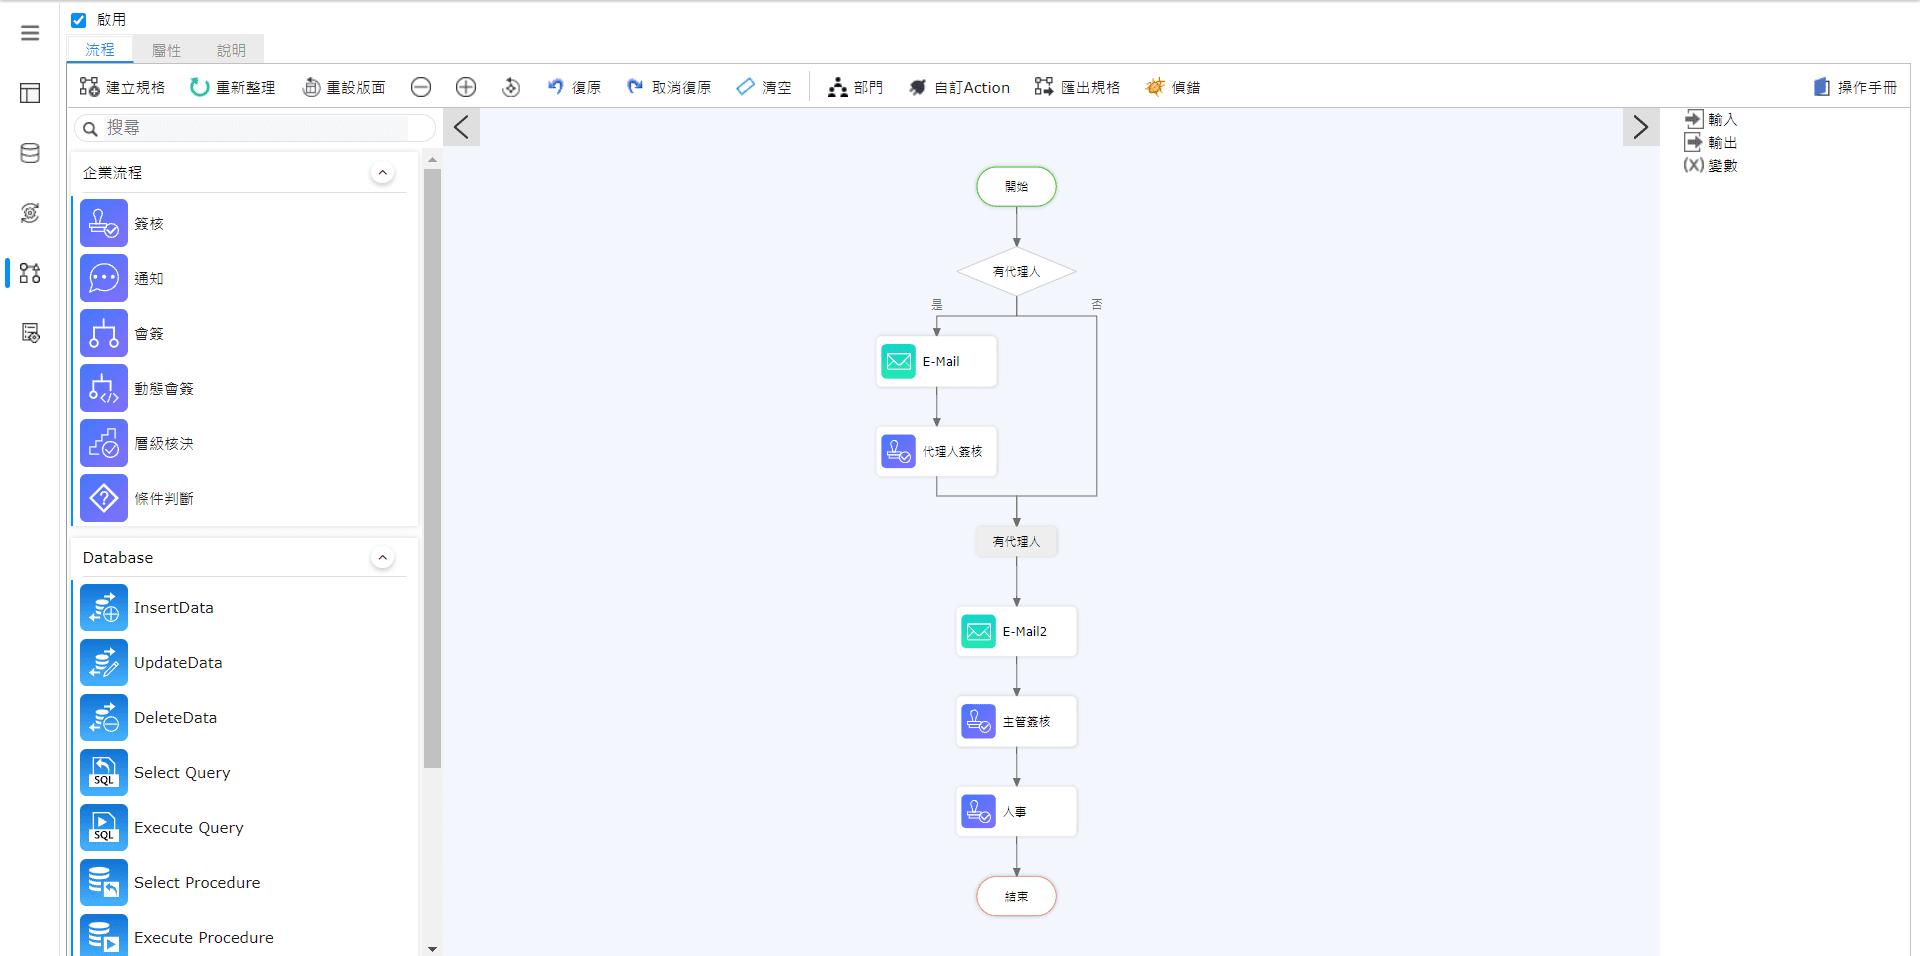Select the 開始 start node
Viewport: 1920px width, 956px height.
tap(1016, 187)
